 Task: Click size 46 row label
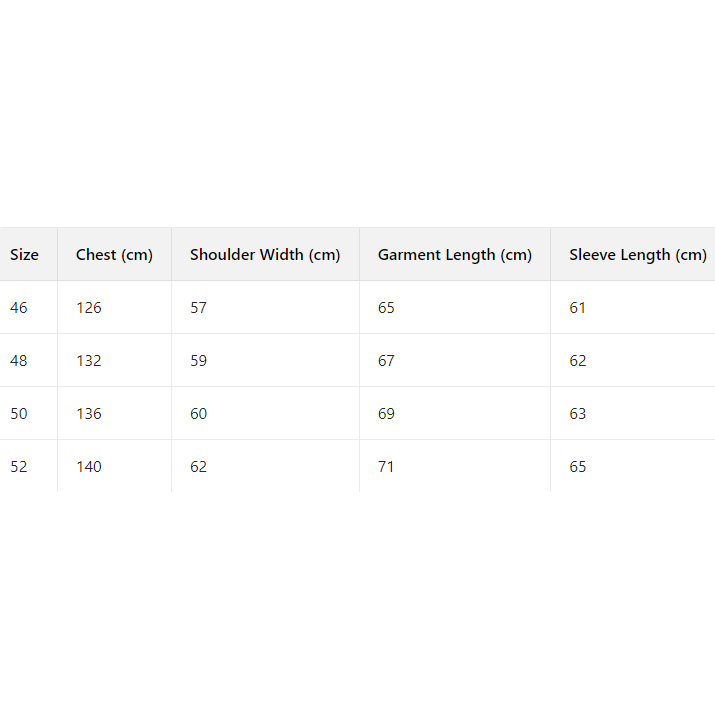(19, 308)
